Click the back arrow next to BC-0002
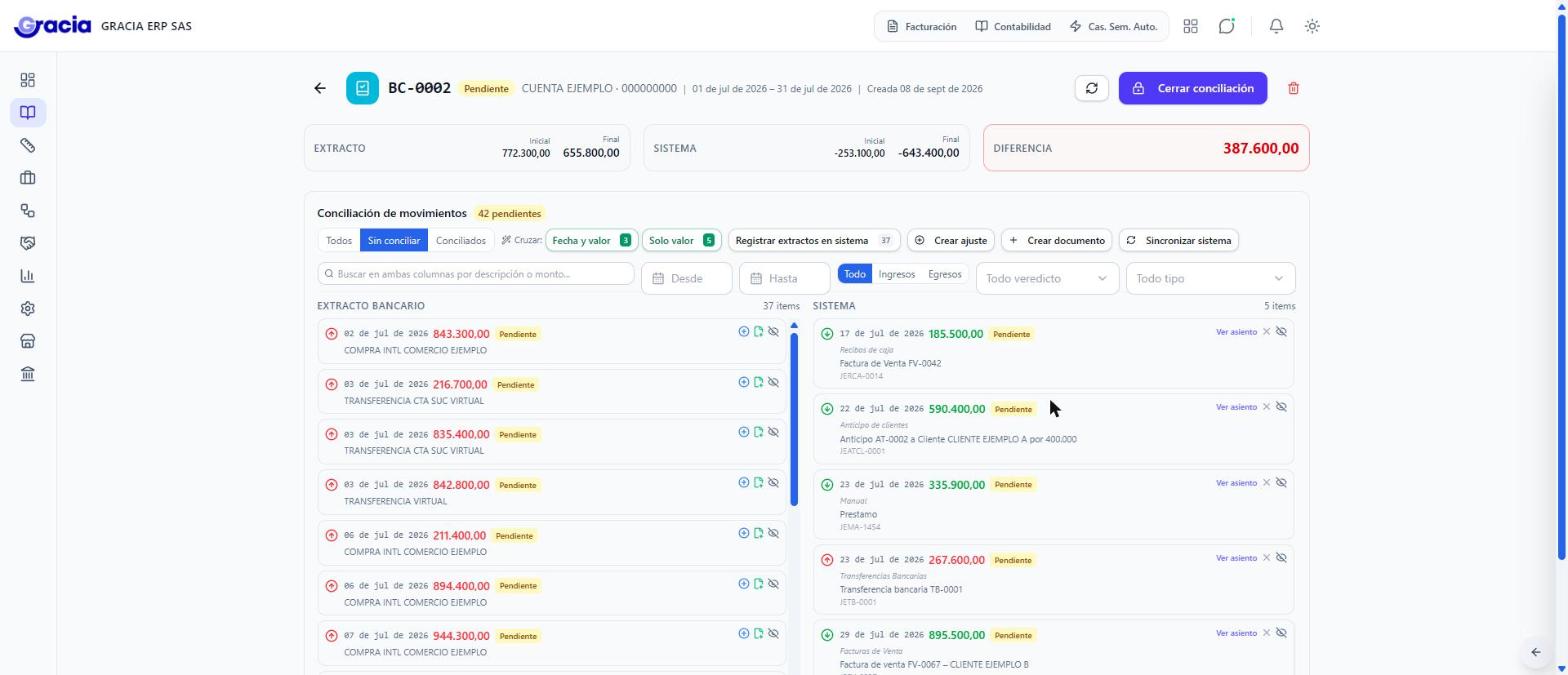Image resolution: width=1568 pixels, height=675 pixels. point(320,88)
